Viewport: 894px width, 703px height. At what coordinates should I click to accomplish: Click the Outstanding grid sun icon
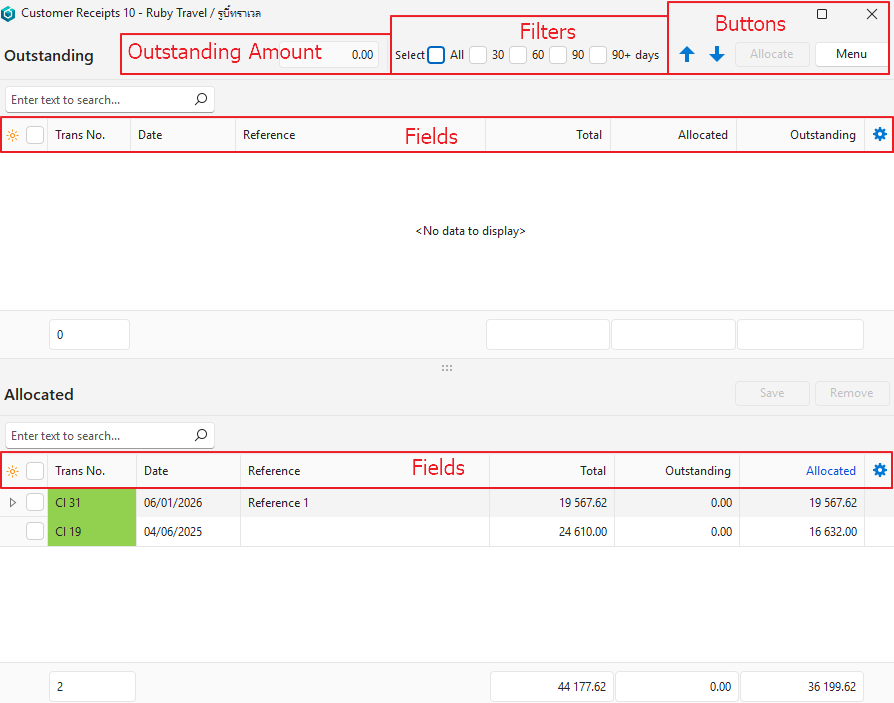[13, 135]
